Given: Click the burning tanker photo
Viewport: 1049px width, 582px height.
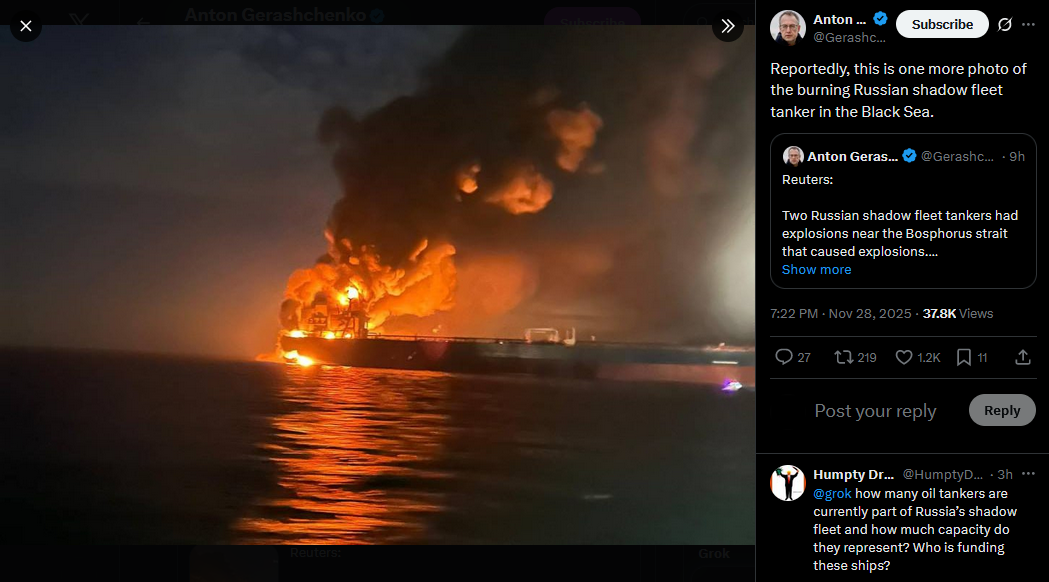Looking at the screenshot, I should click(x=377, y=285).
